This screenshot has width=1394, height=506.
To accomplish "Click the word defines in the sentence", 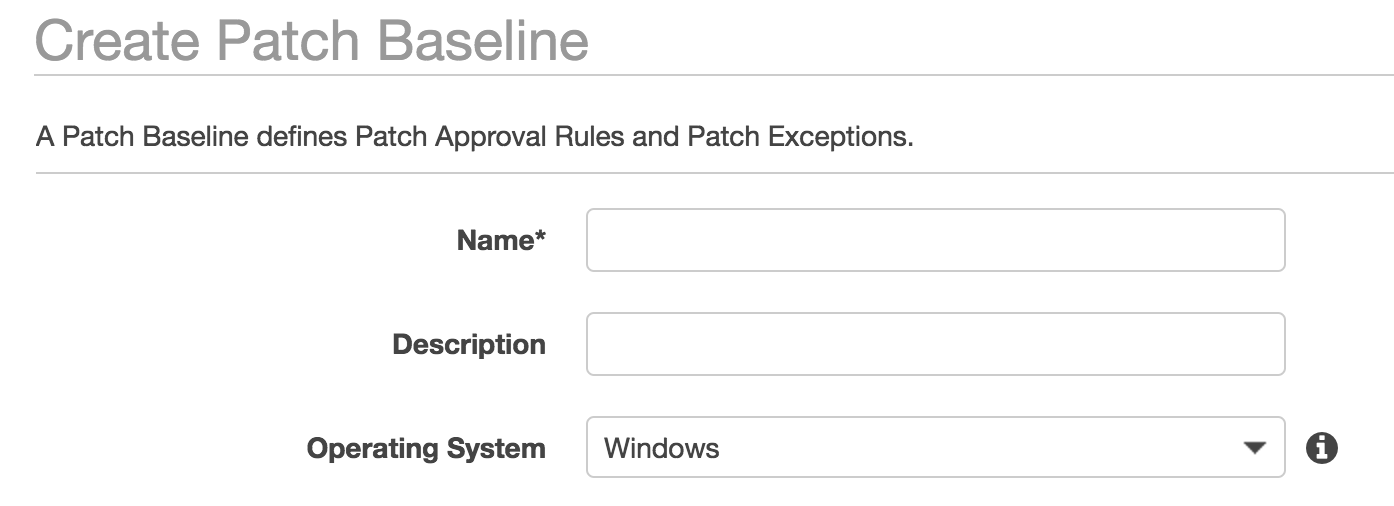I will 301,136.
